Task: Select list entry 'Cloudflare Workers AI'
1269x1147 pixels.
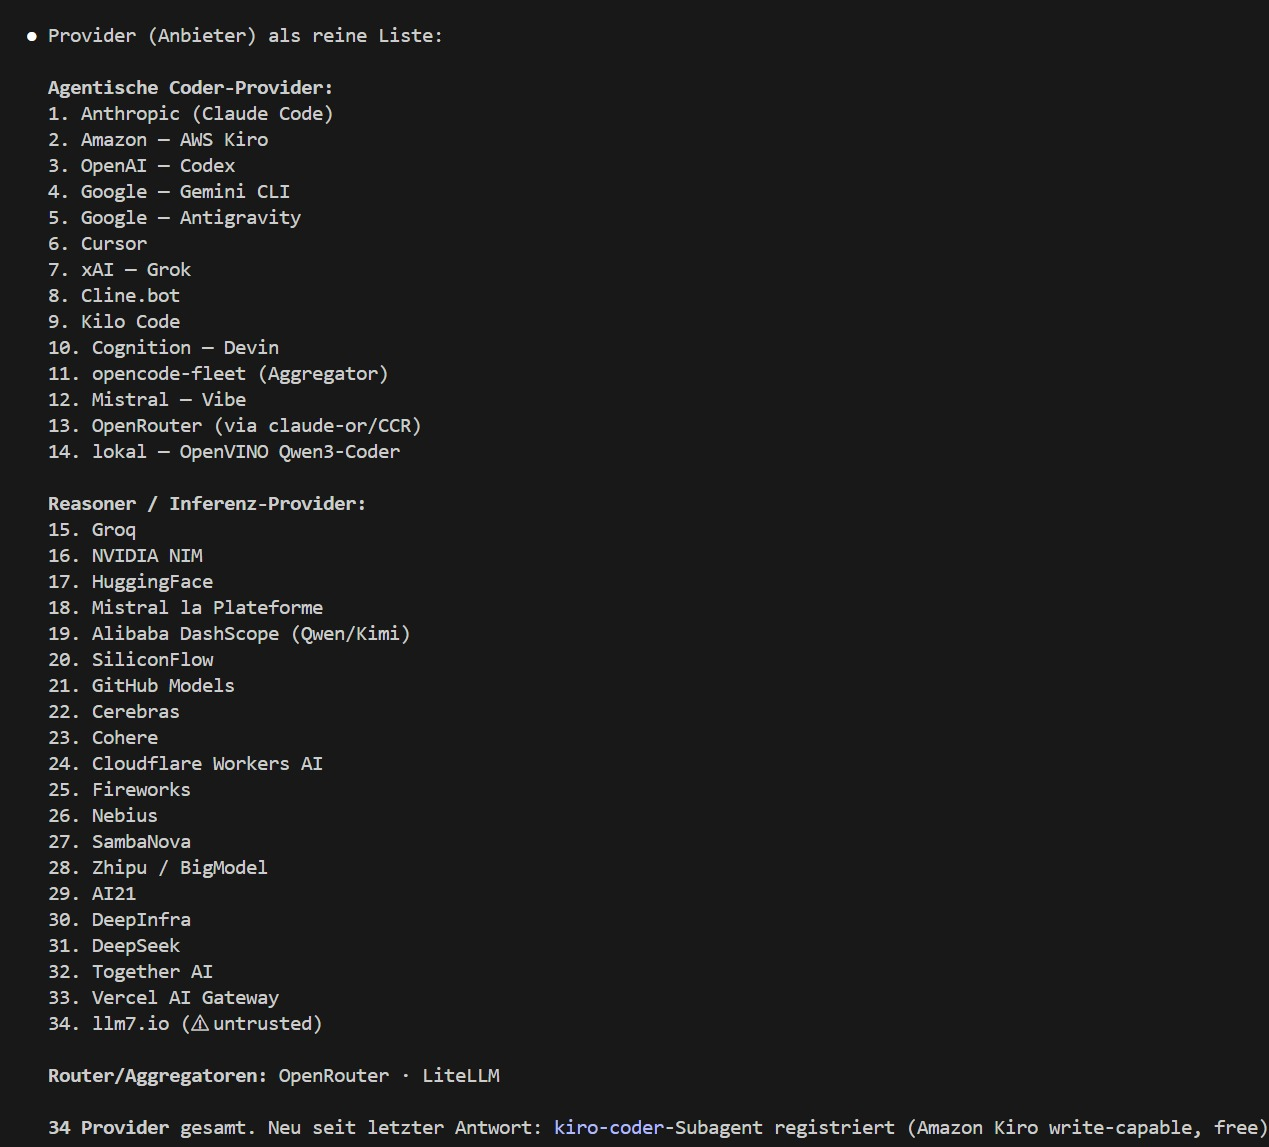Action: (x=207, y=763)
